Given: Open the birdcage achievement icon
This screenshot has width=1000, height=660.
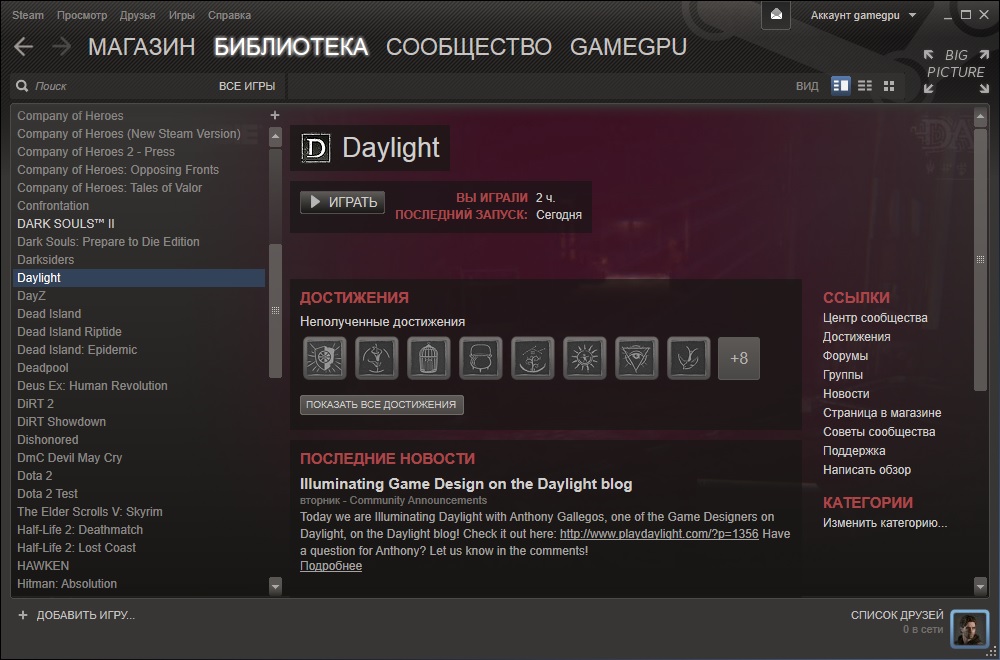Looking at the screenshot, I should 429,358.
